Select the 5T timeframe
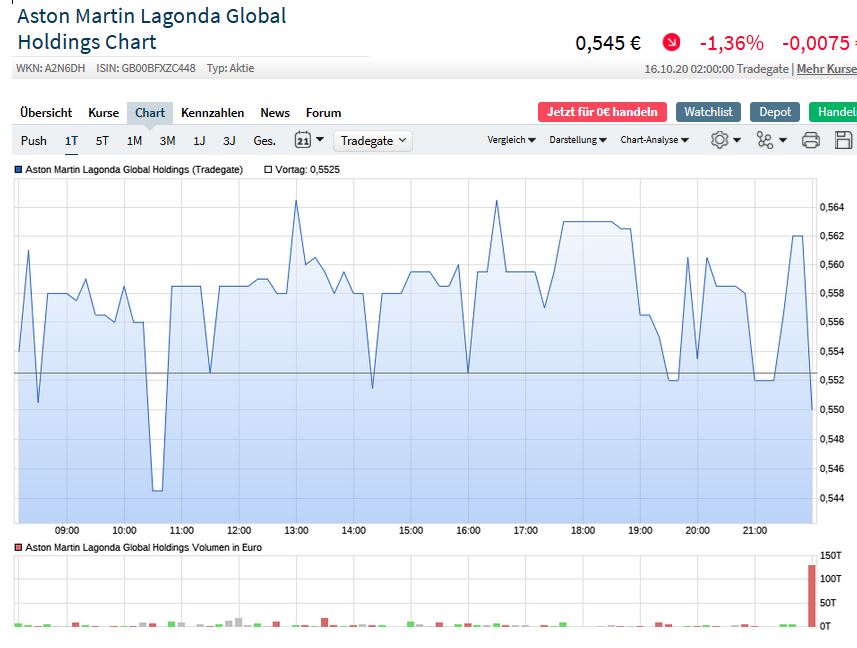857x648 pixels. point(102,141)
